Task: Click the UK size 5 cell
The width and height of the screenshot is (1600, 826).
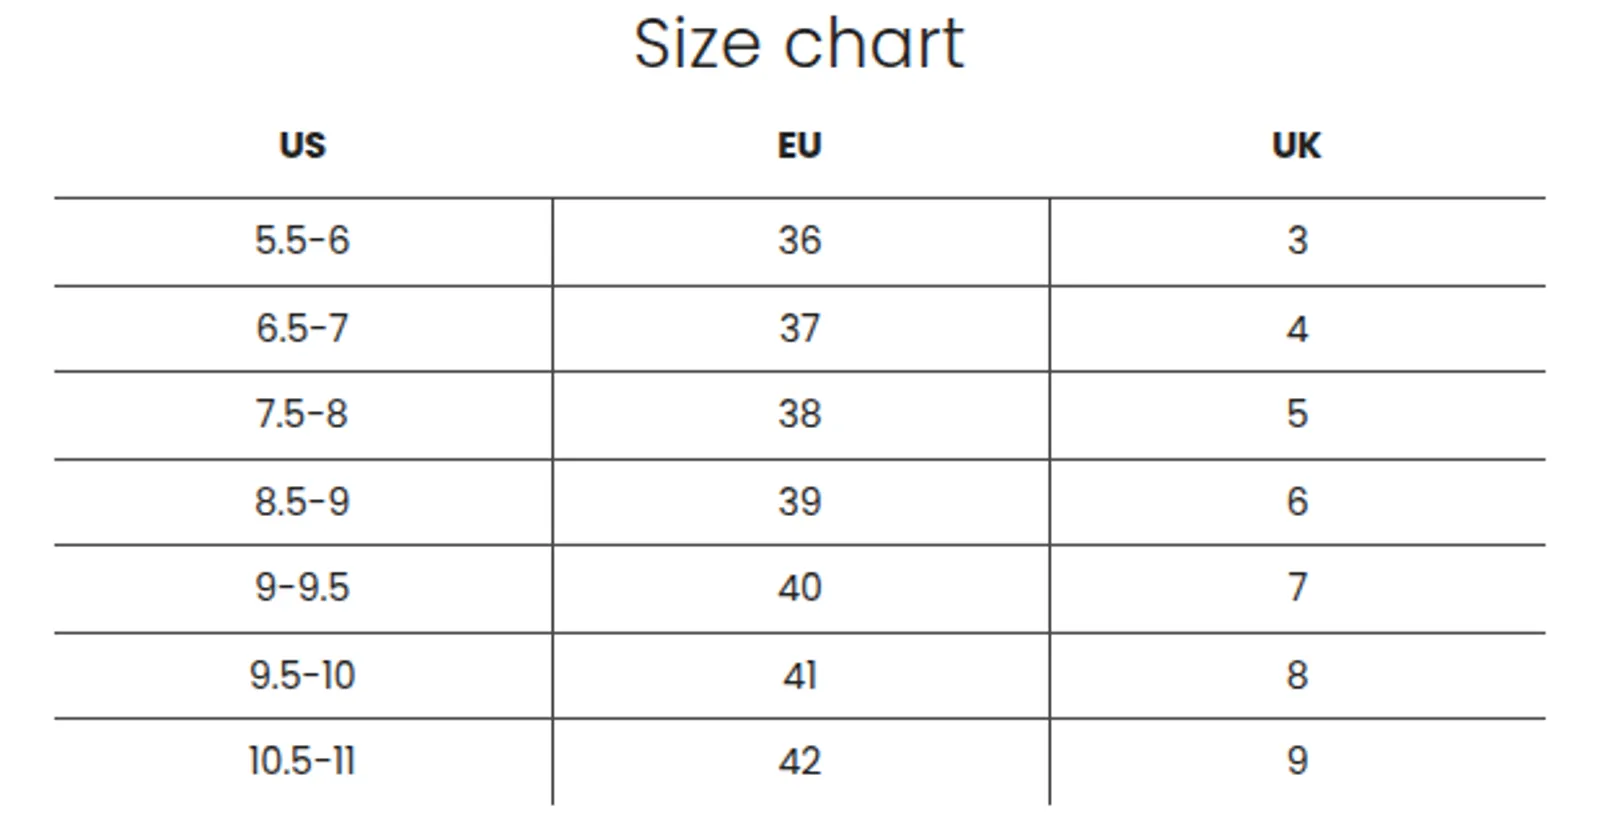Action: click(1297, 415)
